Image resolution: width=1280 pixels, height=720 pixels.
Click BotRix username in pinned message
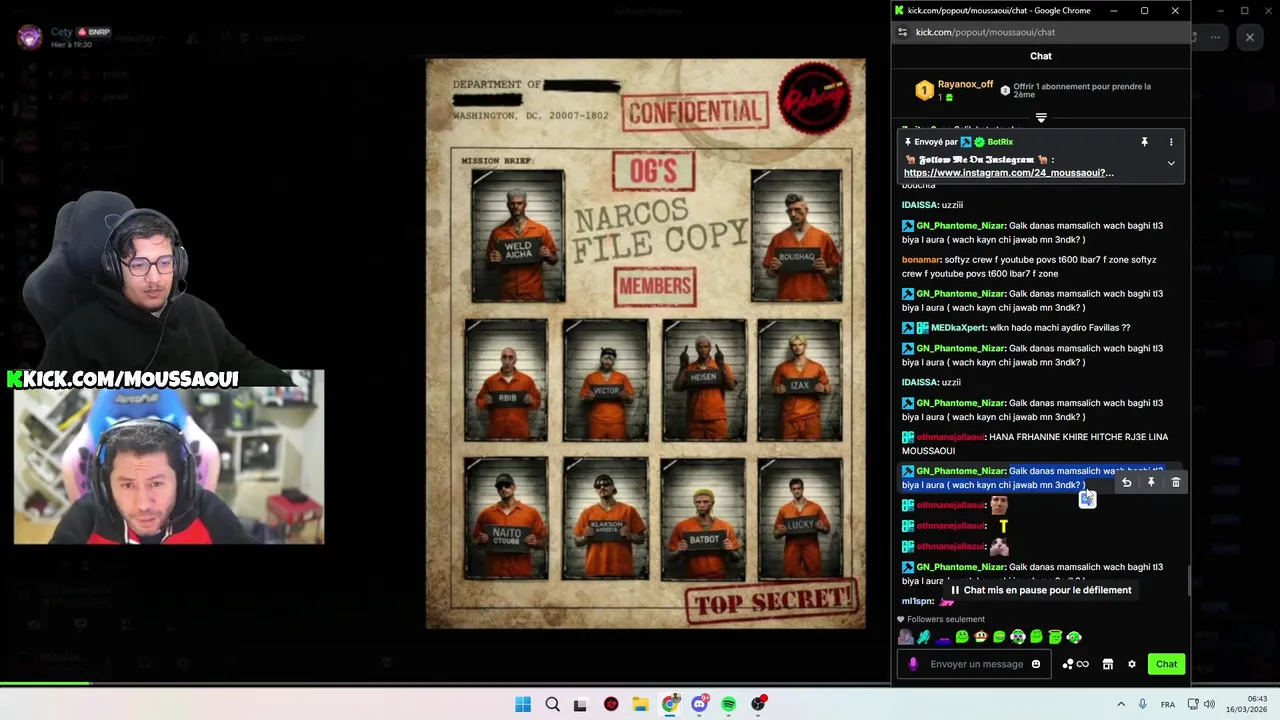click(1000, 142)
